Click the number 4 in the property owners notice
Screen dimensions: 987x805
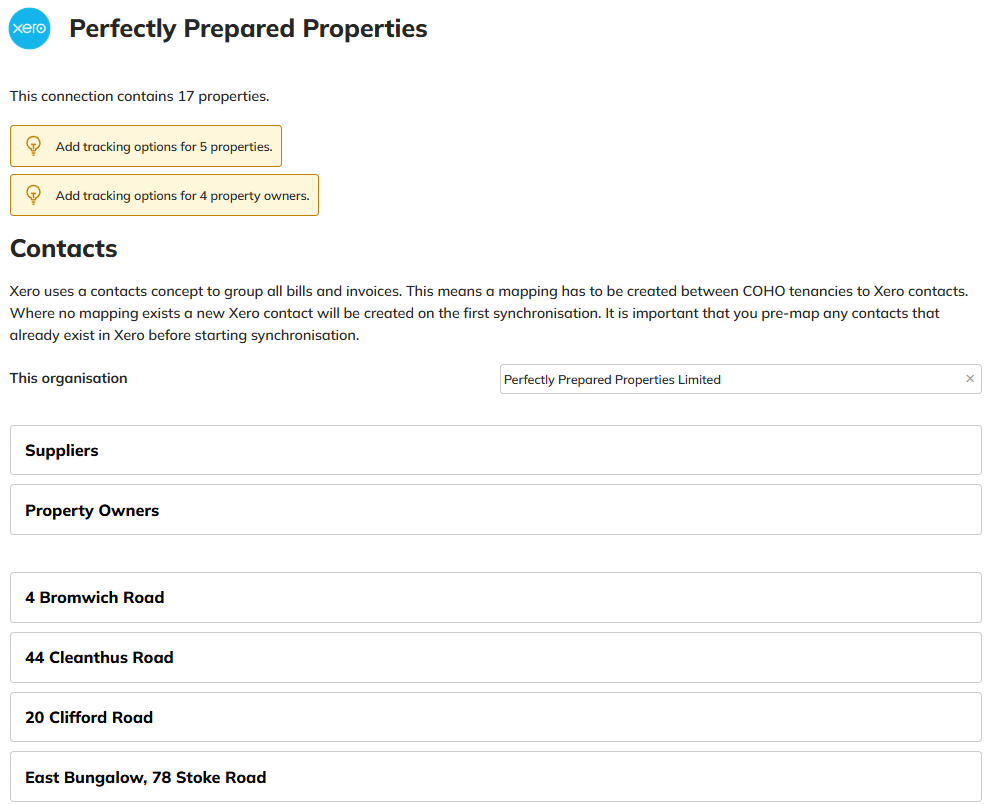click(x=203, y=196)
